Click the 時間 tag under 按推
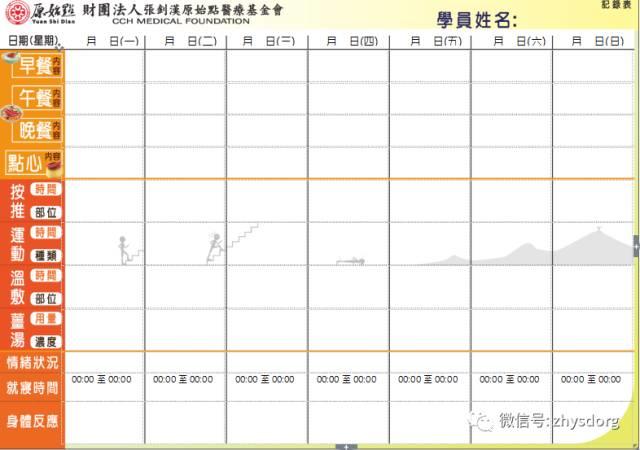Screen dimensions: 640x450 [x=46, y=189]
